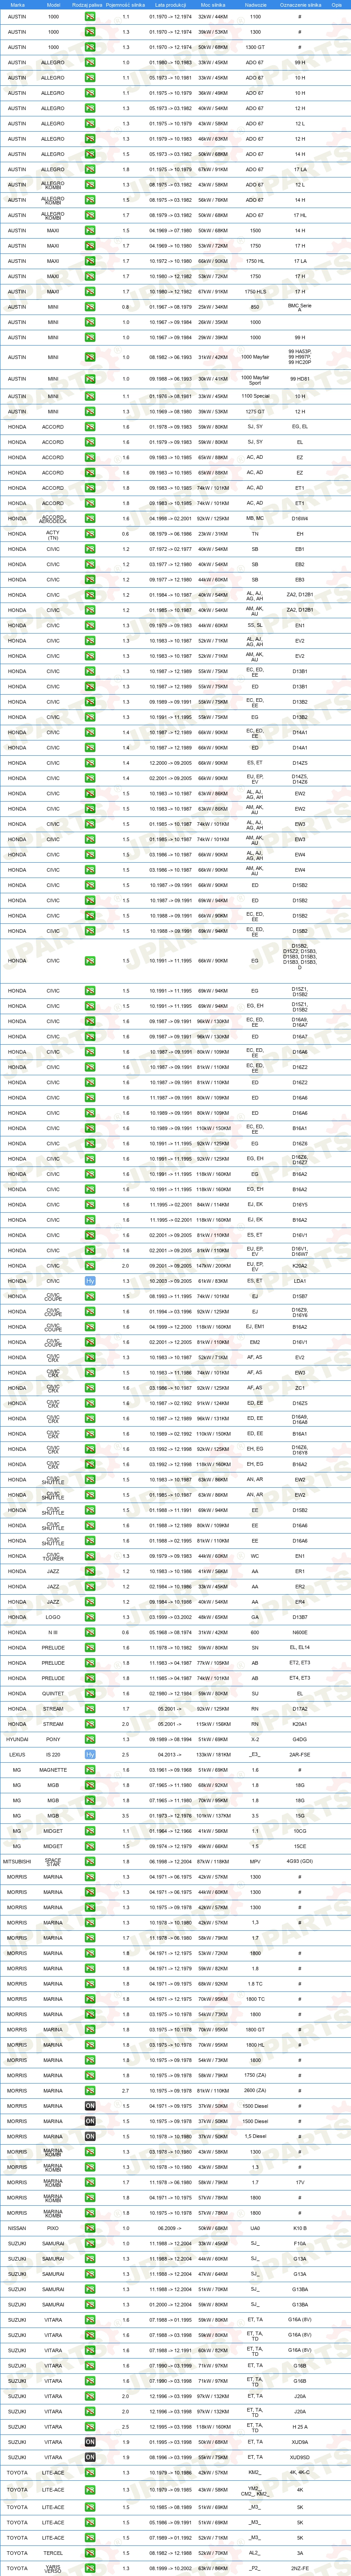Click the Oznaczenie silnika column header
The height and width of the screenshot is (2576, 351).
300,5
